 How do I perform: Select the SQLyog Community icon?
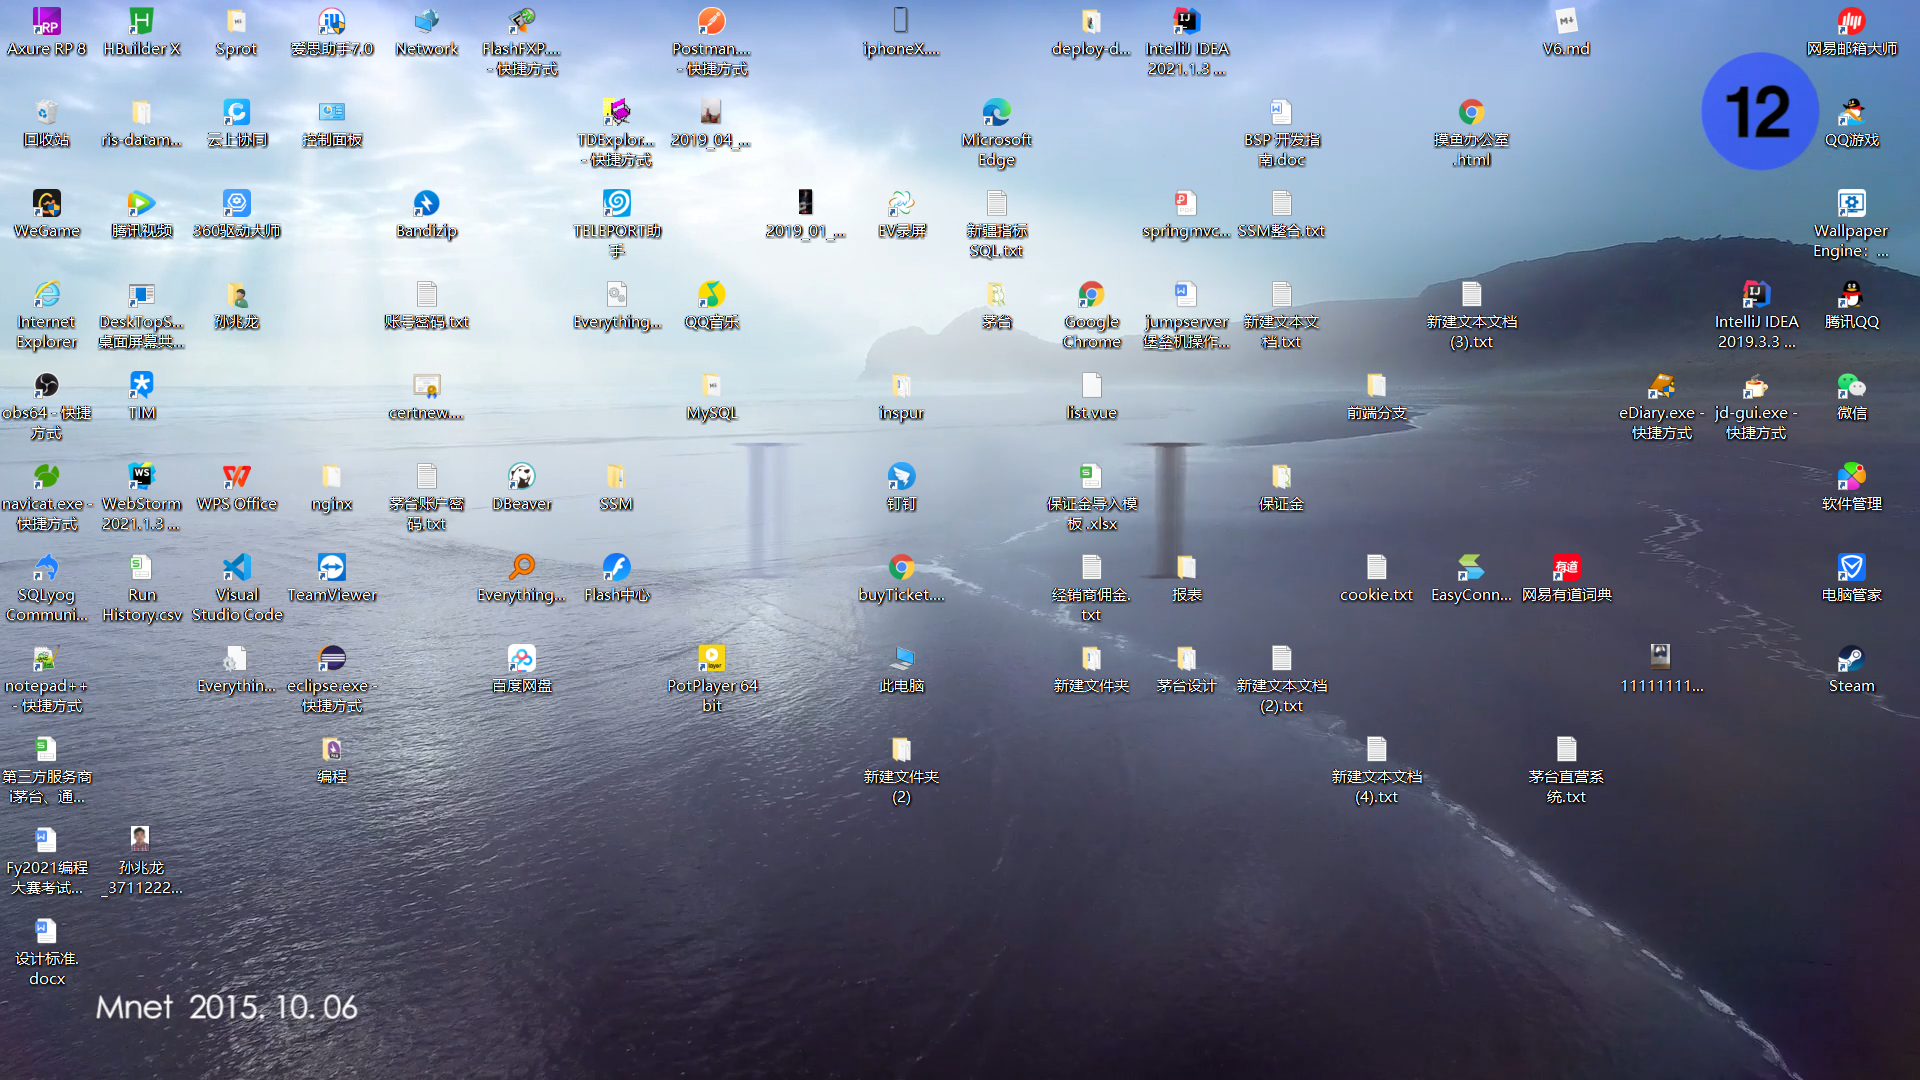tap(46, 588)
